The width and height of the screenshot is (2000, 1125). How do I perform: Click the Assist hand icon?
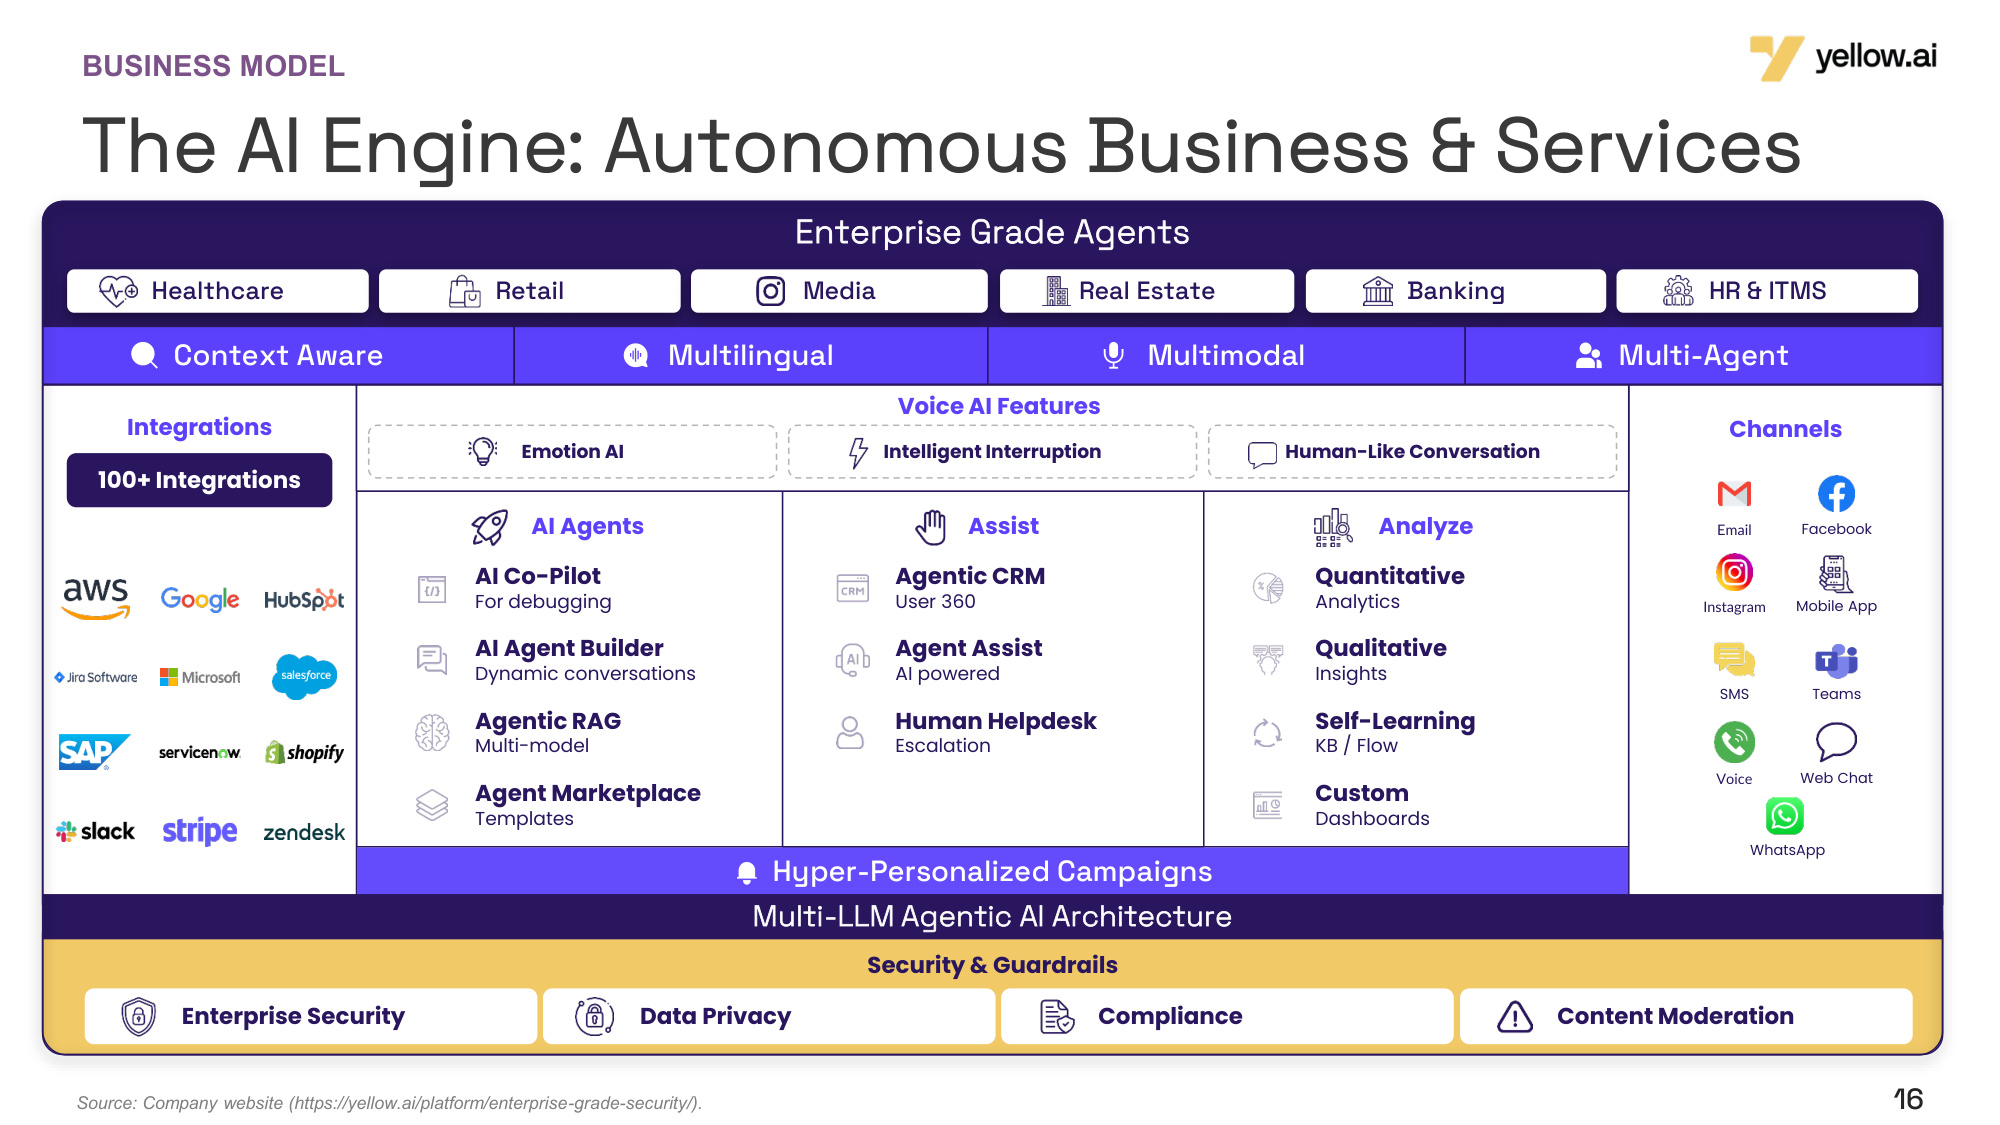(931, 527)
